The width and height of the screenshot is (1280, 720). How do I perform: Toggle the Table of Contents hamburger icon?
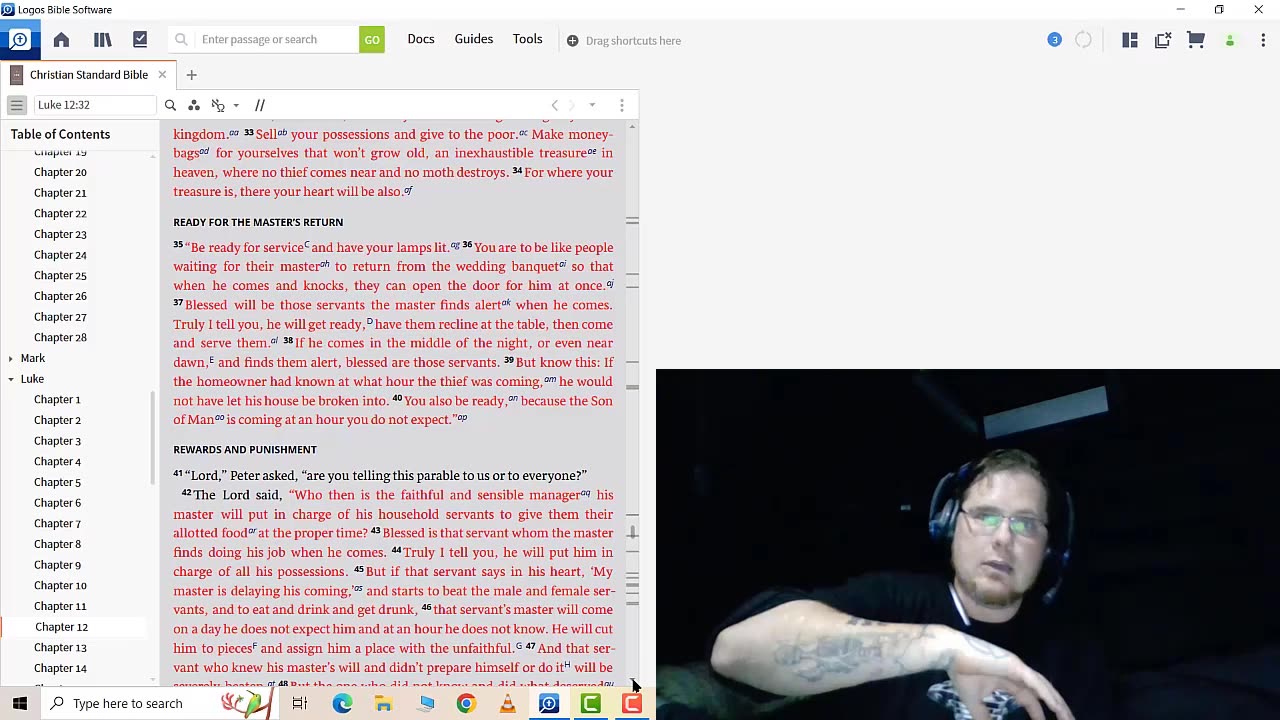click(x=17, y=105)
